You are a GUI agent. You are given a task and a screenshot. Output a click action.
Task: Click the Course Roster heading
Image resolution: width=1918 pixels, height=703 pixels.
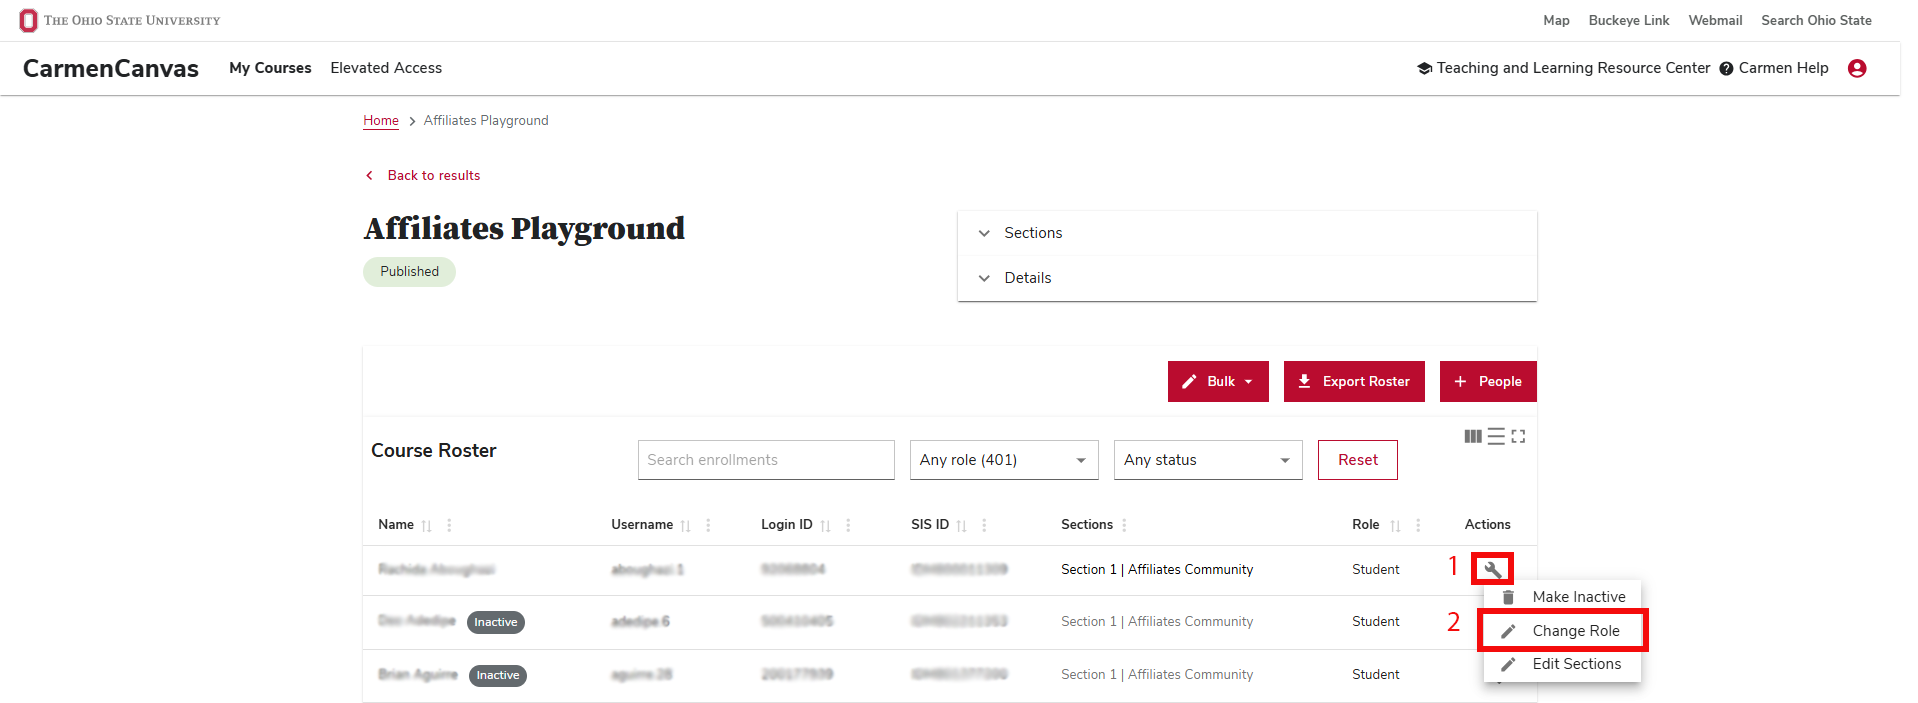434,451
